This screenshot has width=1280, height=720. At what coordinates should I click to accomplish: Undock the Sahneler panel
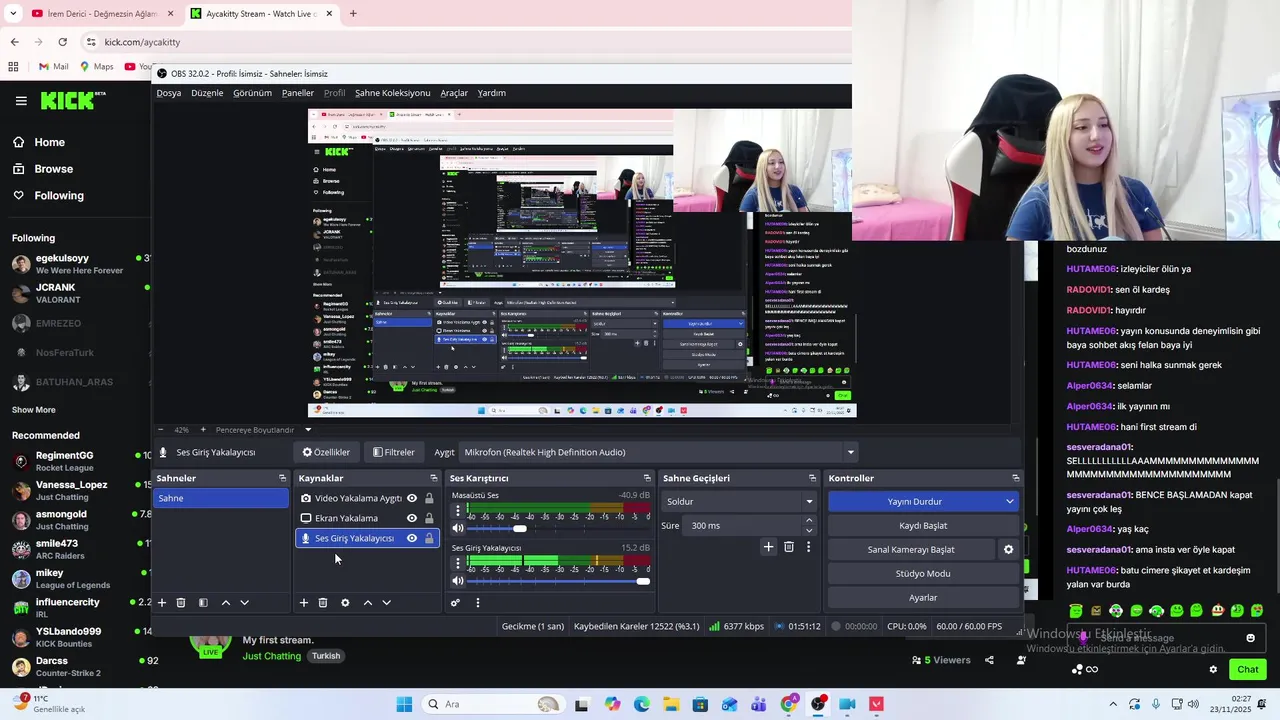click(282, 478)
